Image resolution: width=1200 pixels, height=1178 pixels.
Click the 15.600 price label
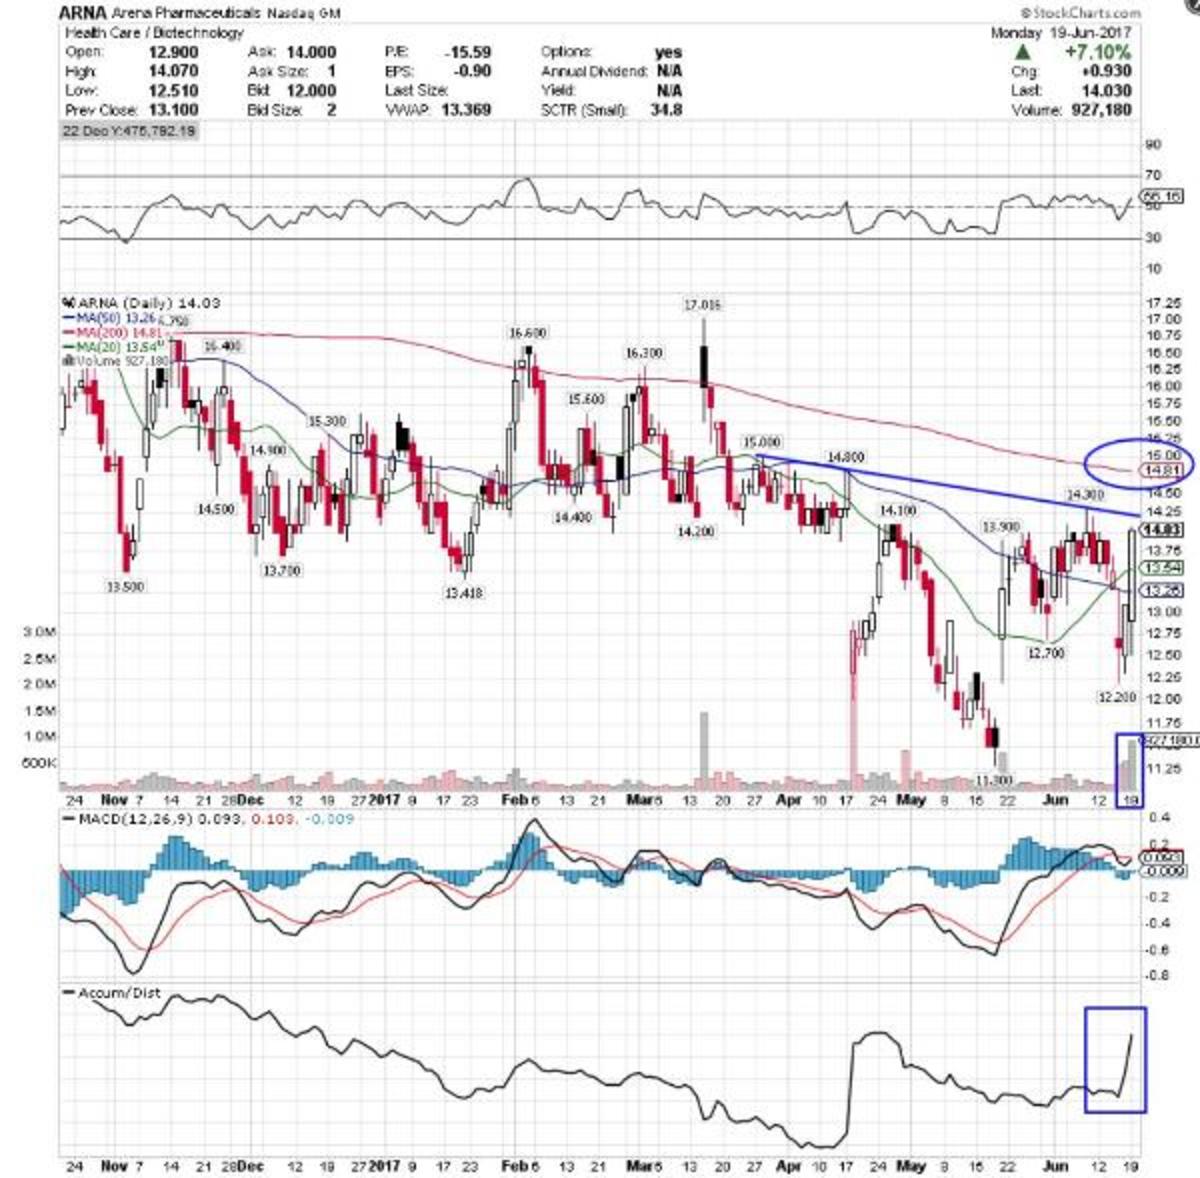pyautogui.click(x=586, y=399)
